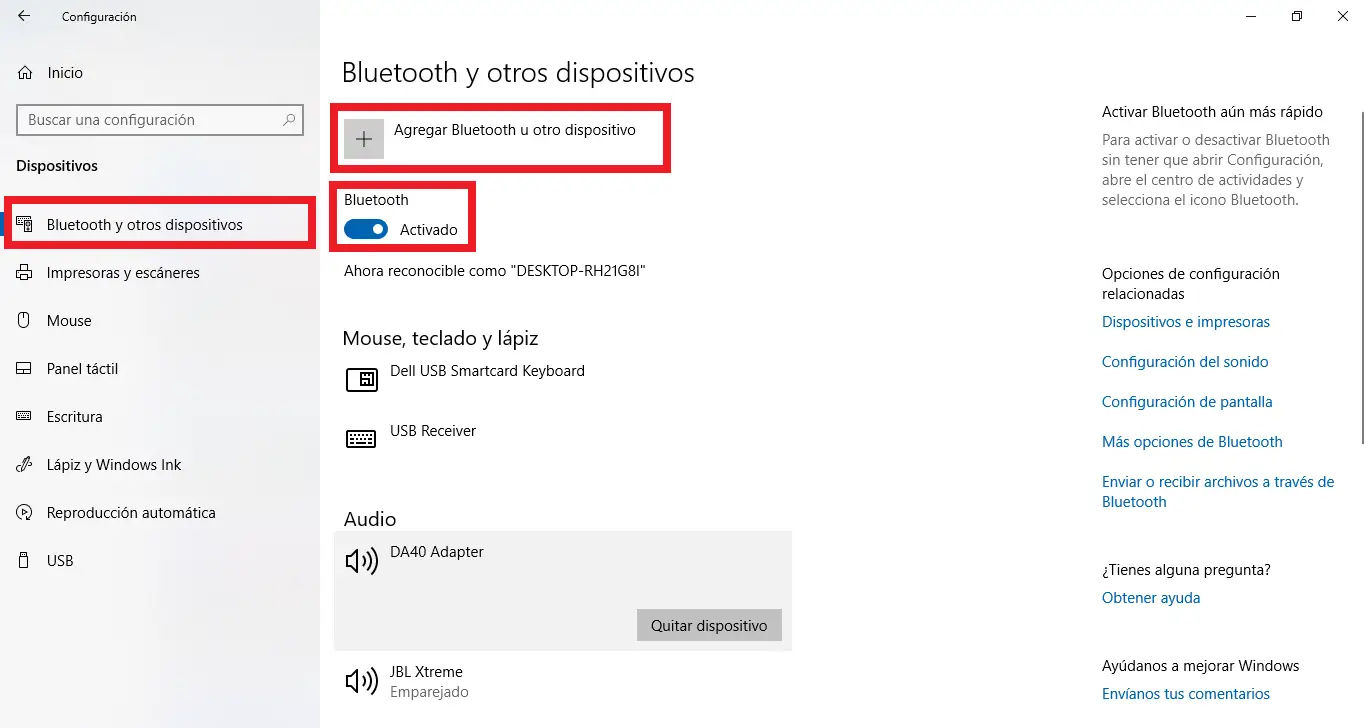Select the Inicio home icon

coord(25,72)
